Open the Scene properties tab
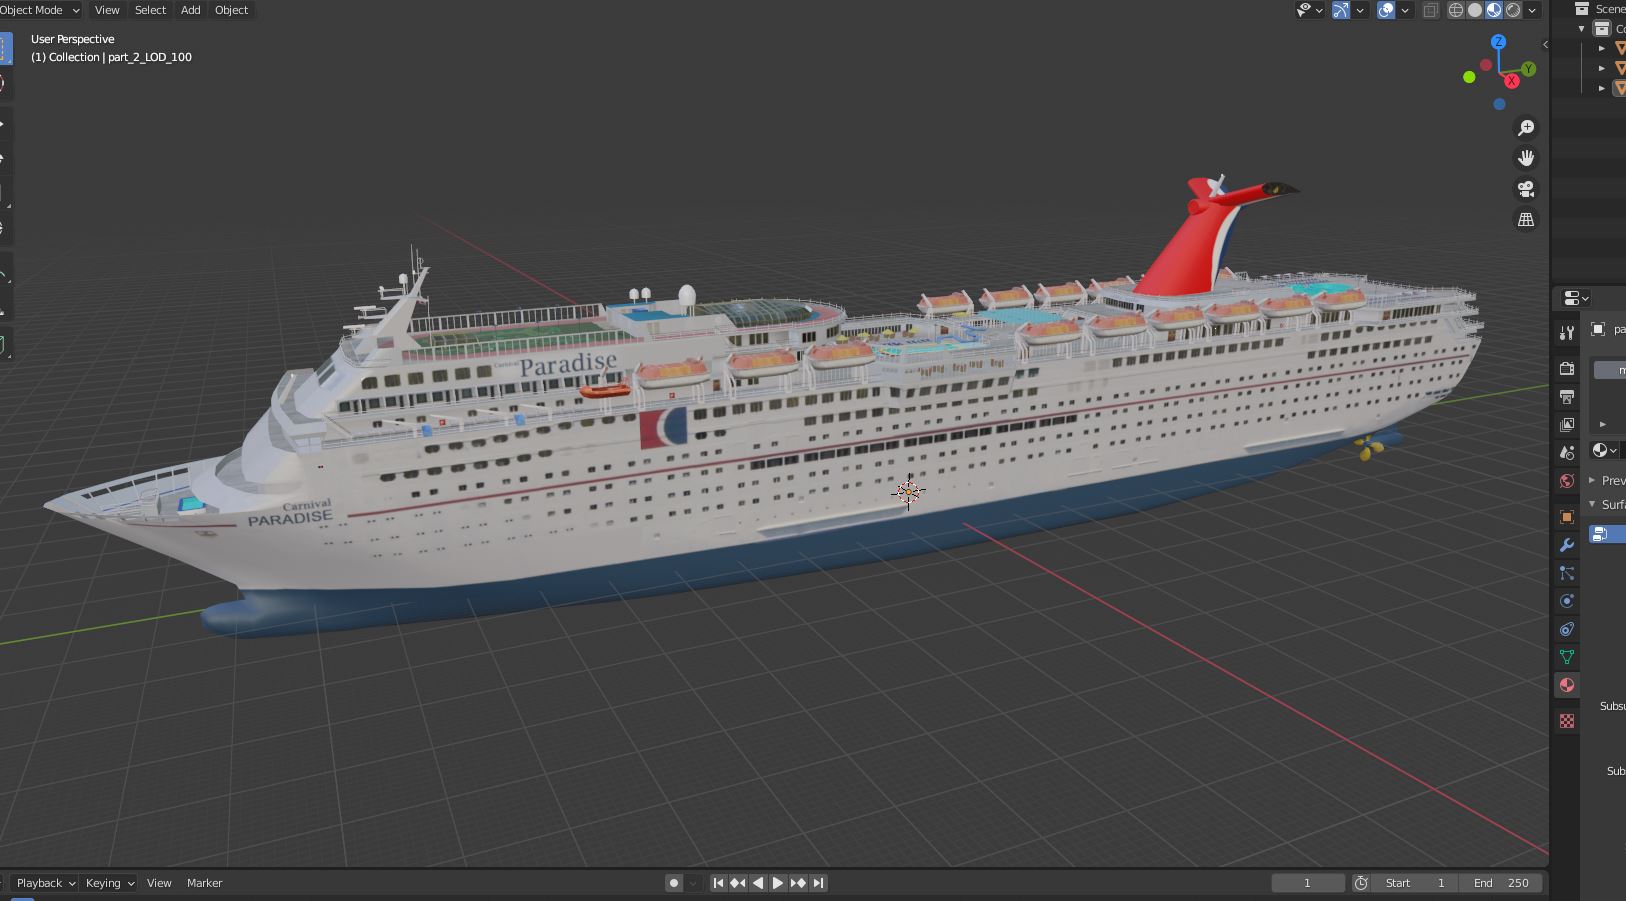Viewport: 1626px width, 901px height. click(x=1567, y=453)
